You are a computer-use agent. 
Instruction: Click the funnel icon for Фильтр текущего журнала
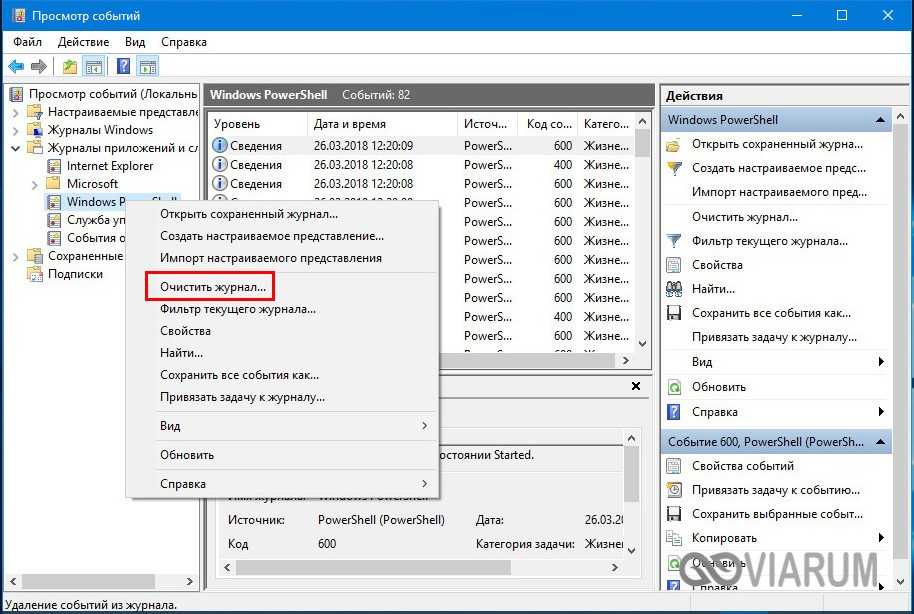pyautogui.click(x=674, y=241)
